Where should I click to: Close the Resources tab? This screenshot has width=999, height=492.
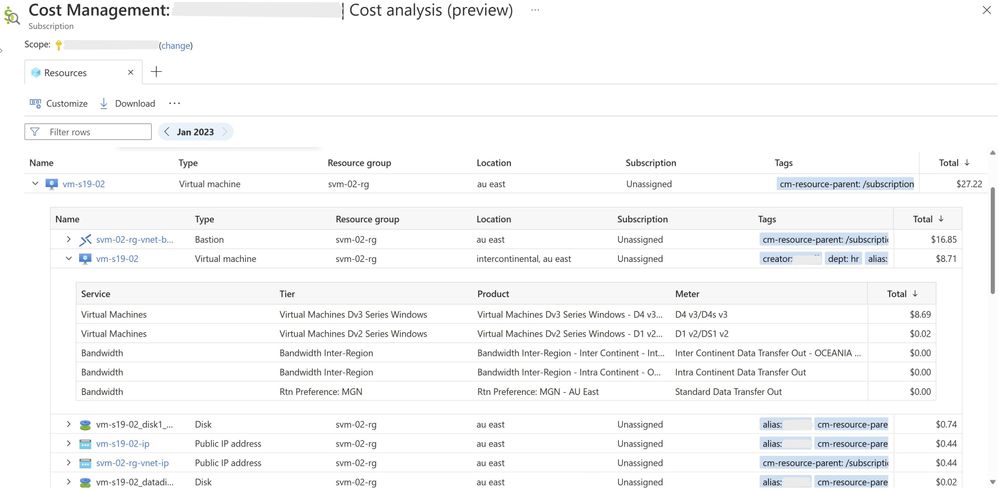click(131, 73)
